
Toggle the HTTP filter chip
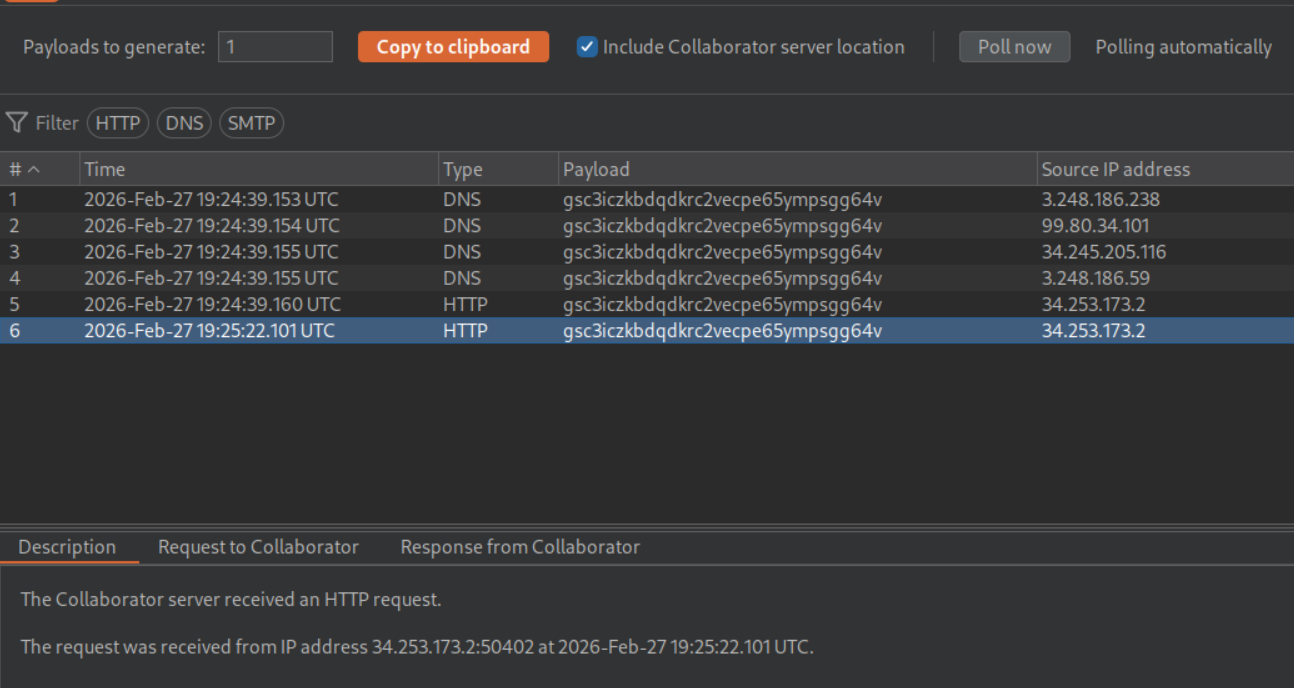[x=118, y=123]
